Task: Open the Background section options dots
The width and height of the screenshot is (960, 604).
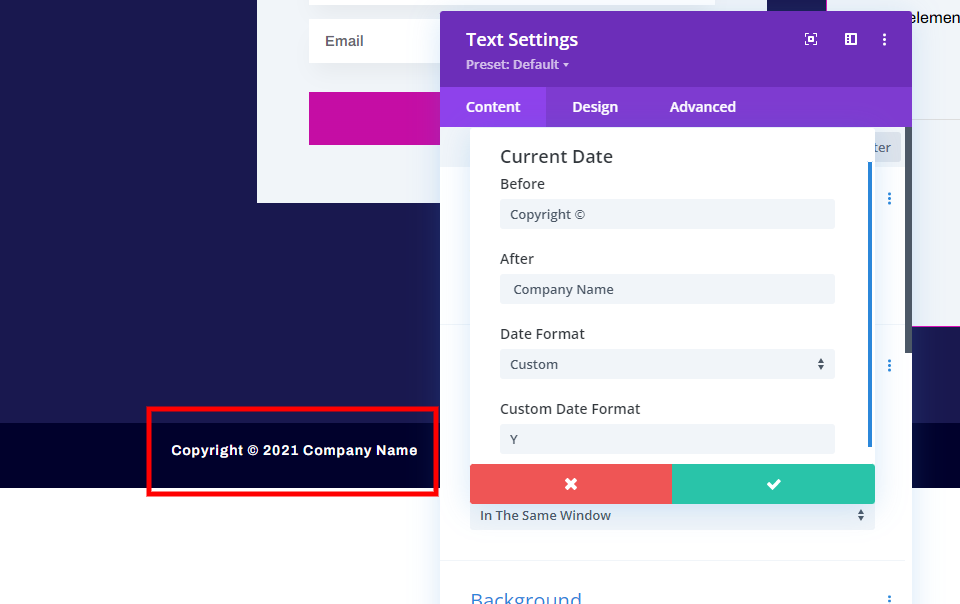Action: pyautogui.click(x=889, y=598)
